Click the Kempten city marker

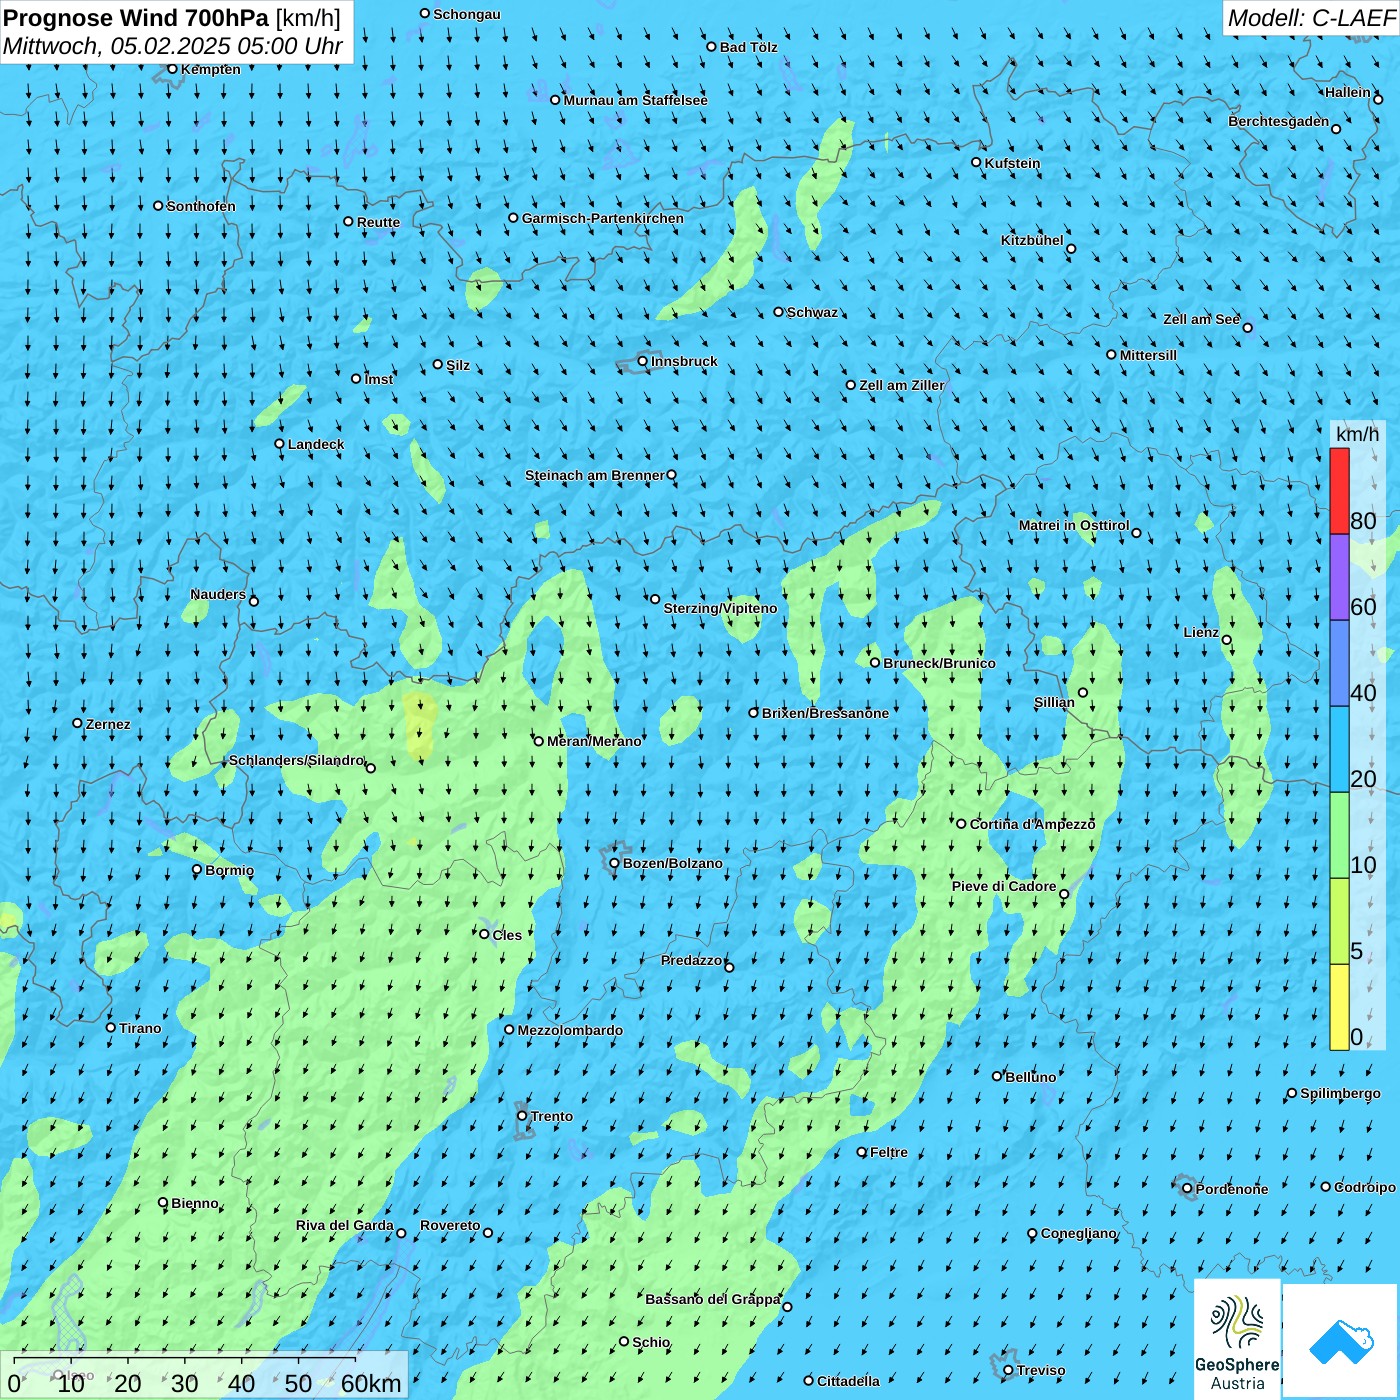(172, 69)
